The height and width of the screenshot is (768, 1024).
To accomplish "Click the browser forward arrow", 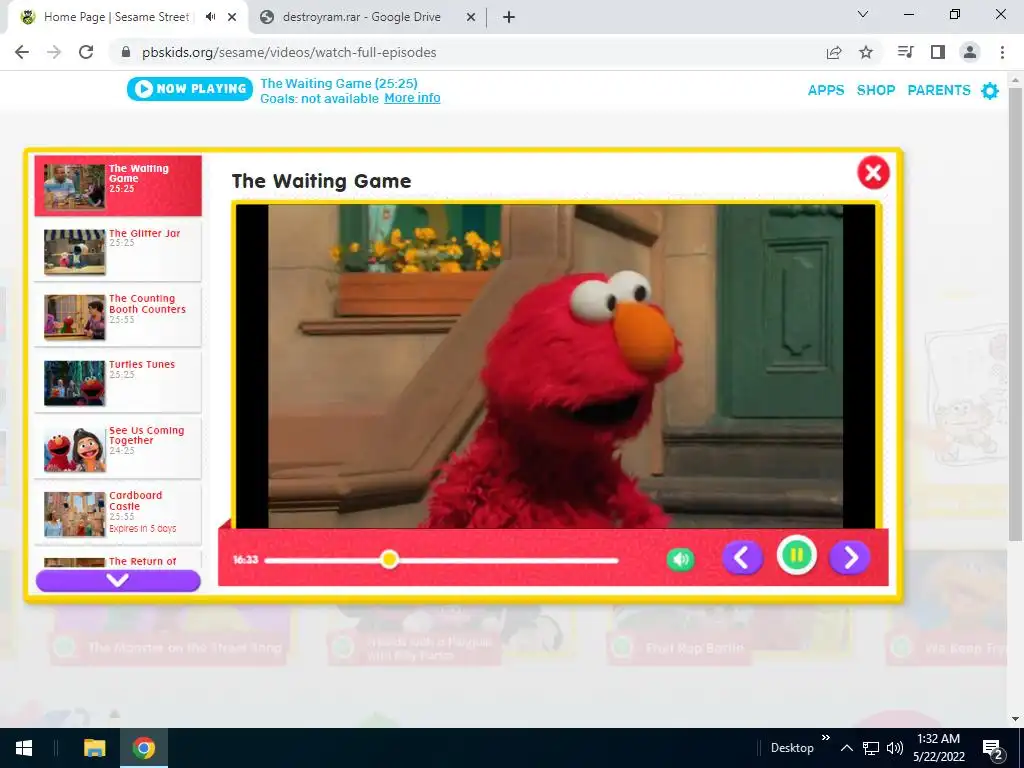I will 54,52.
